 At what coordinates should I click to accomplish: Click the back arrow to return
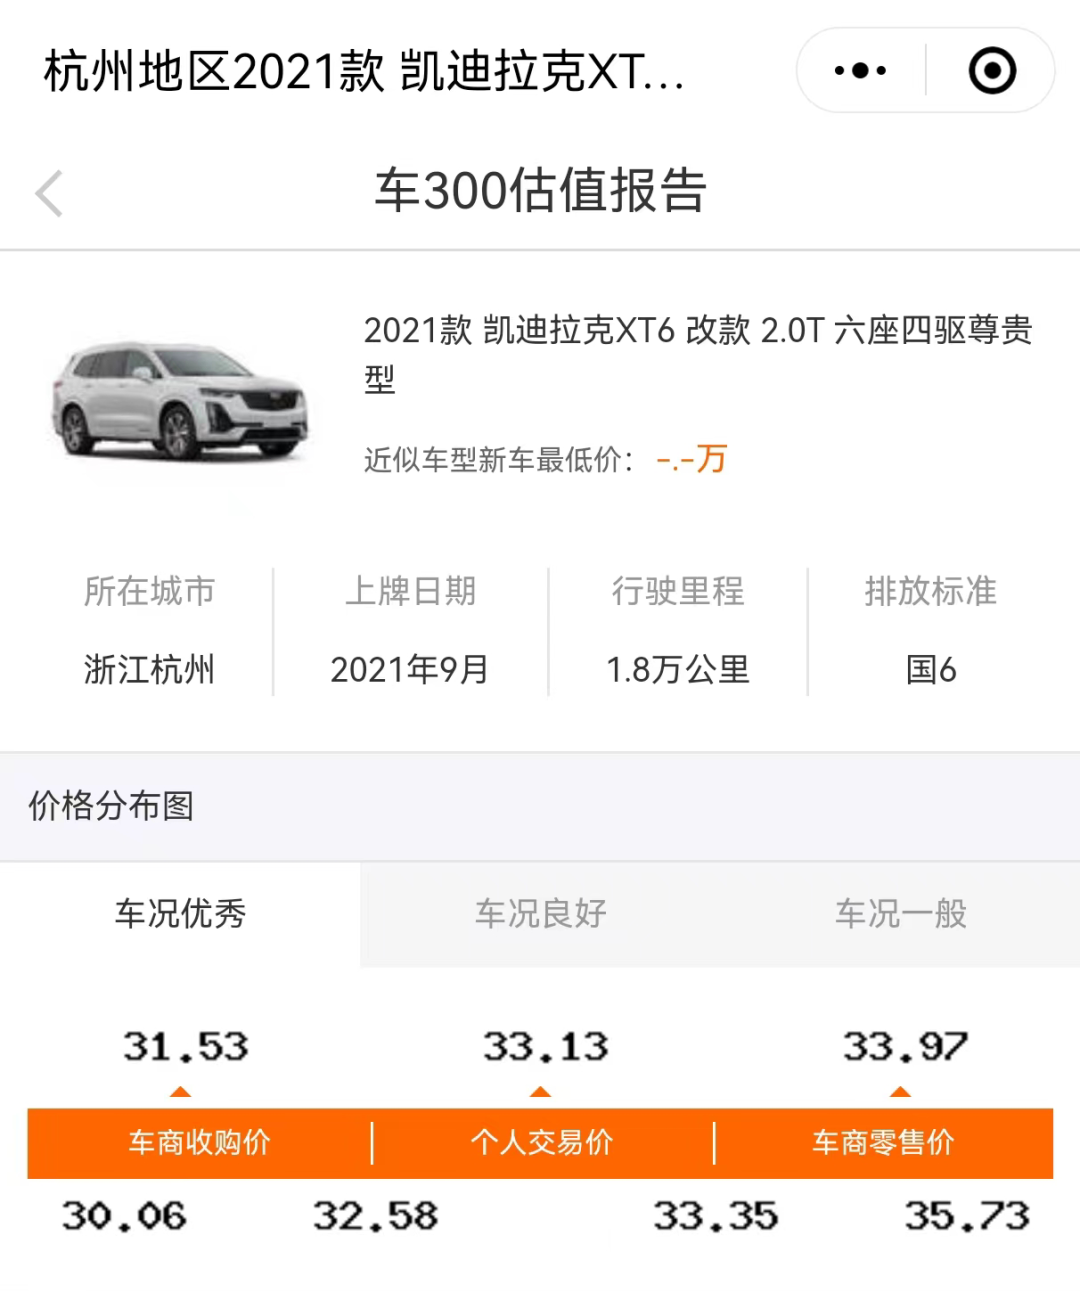point(49,193)
